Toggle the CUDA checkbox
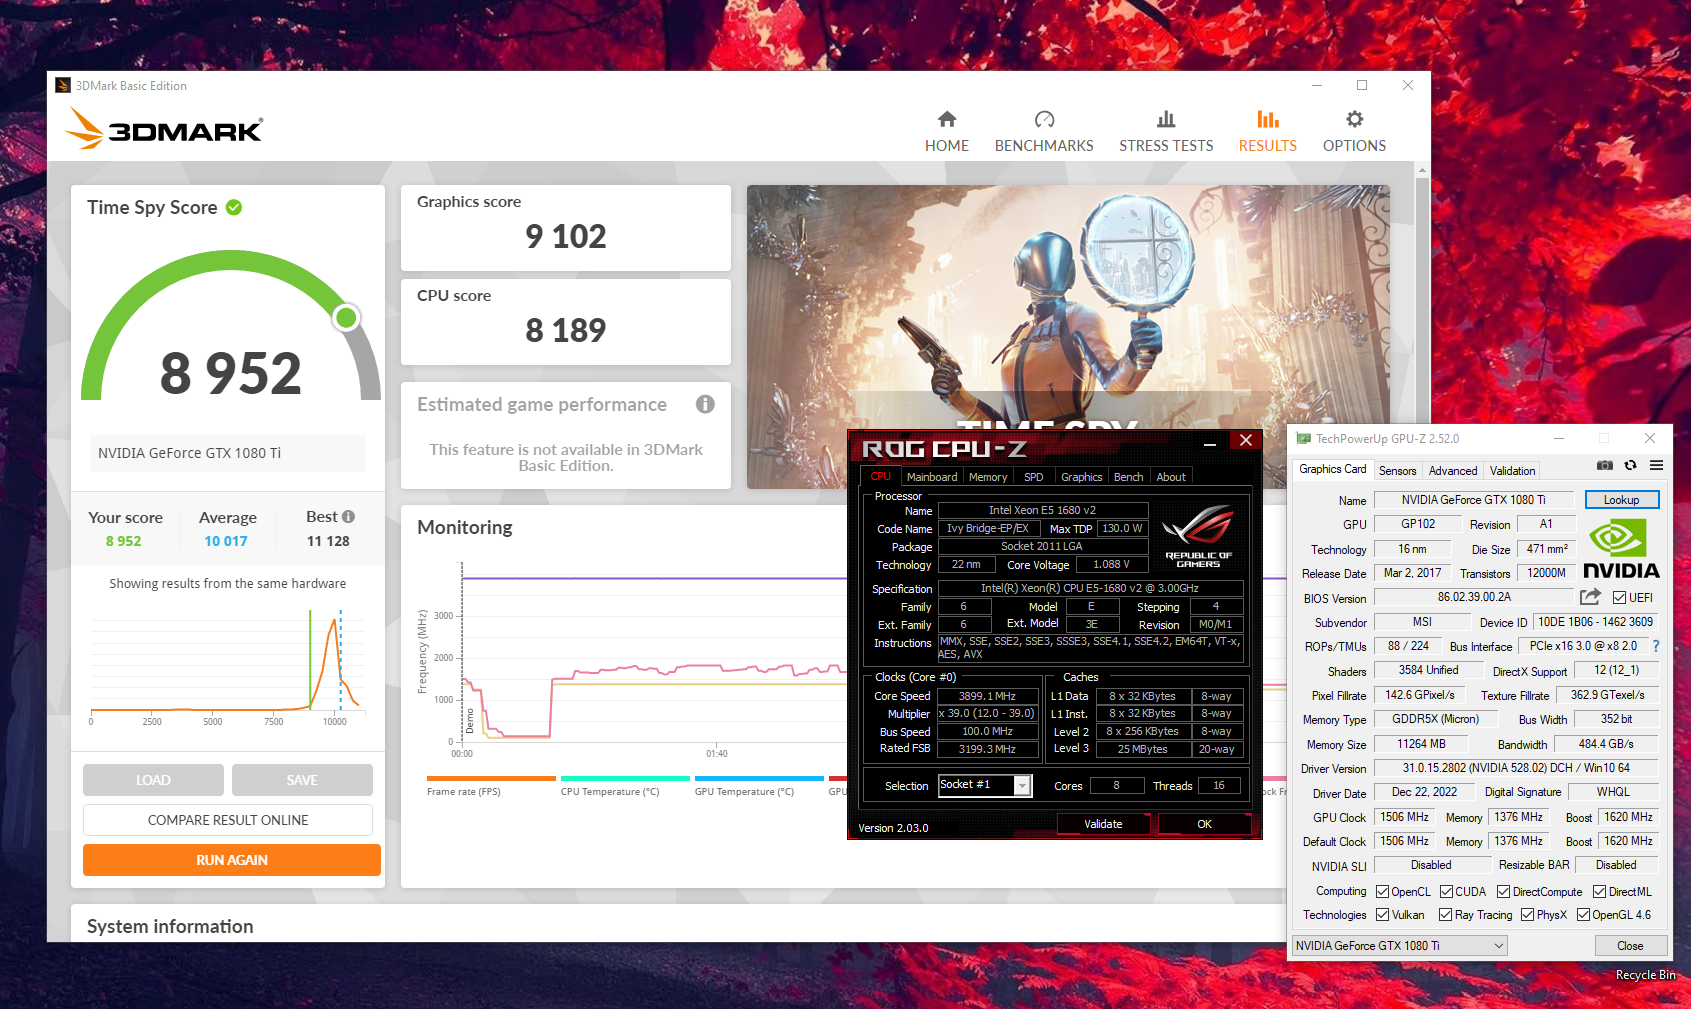The image size is (1691, 1009). (x=1446, y=892)
